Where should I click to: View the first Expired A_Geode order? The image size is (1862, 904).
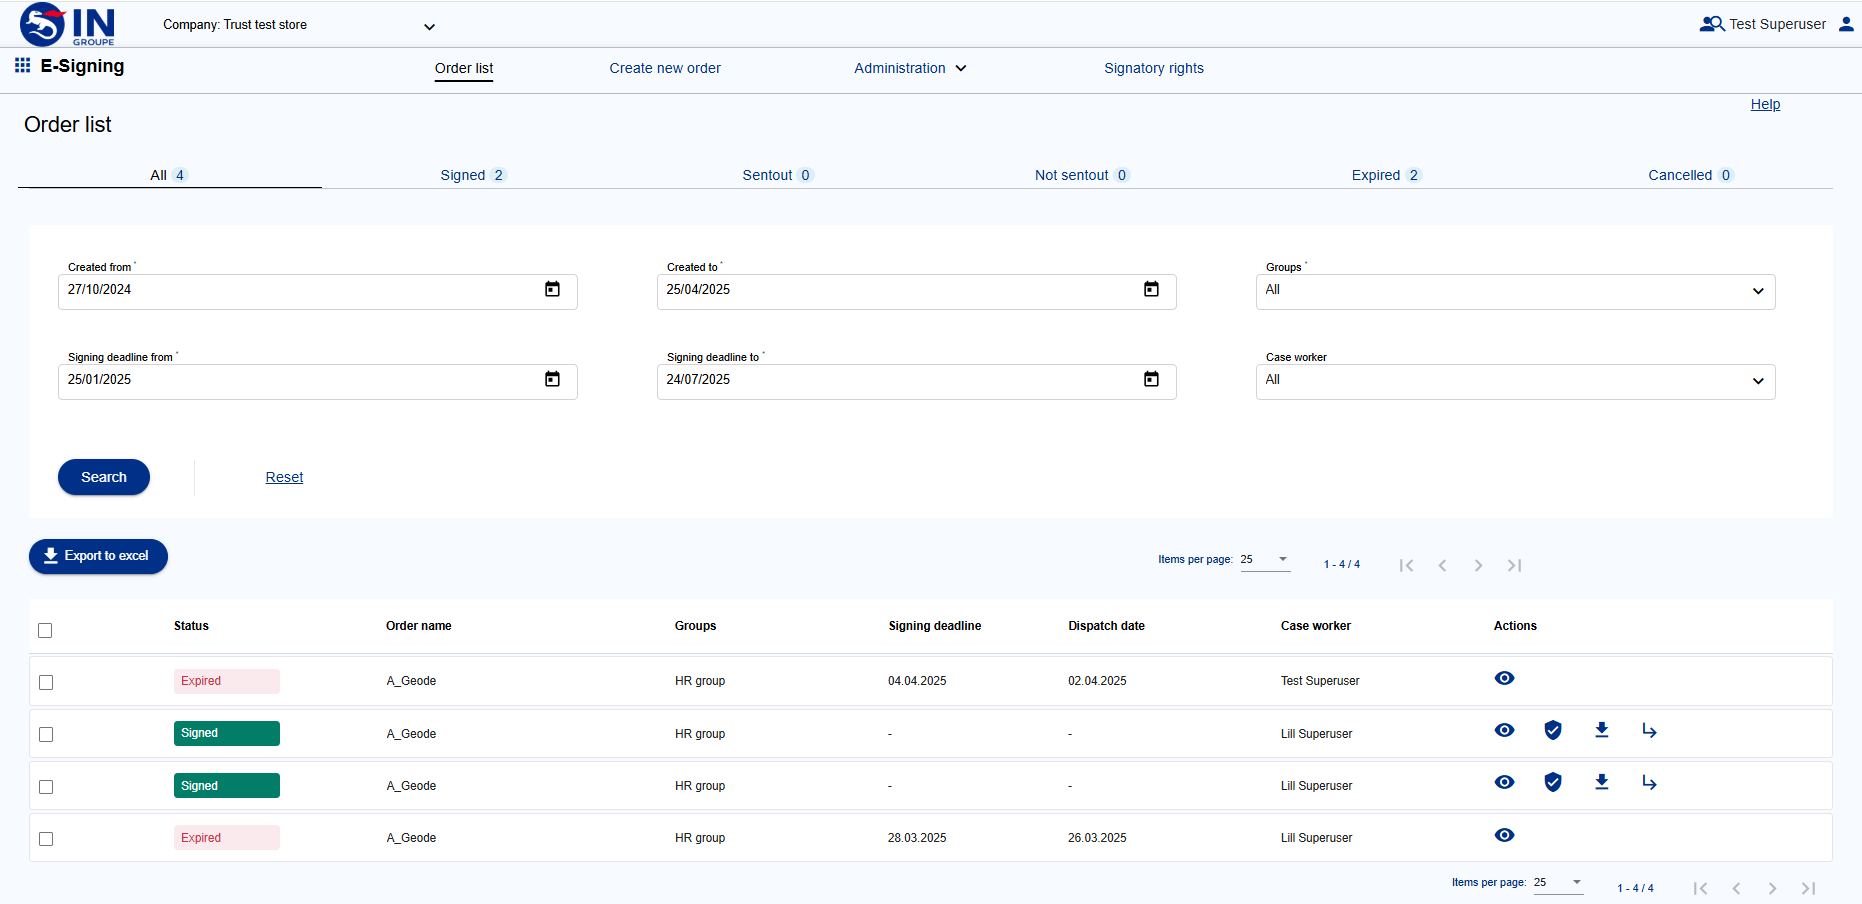pos(1504,679)
